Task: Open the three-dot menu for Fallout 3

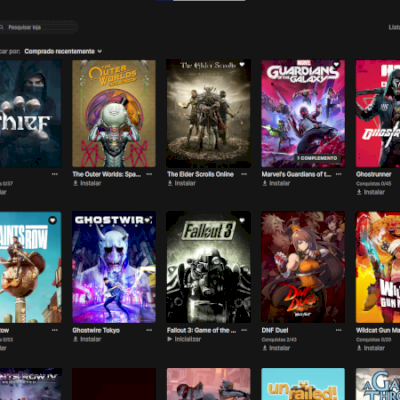Action: click(244, 330)
